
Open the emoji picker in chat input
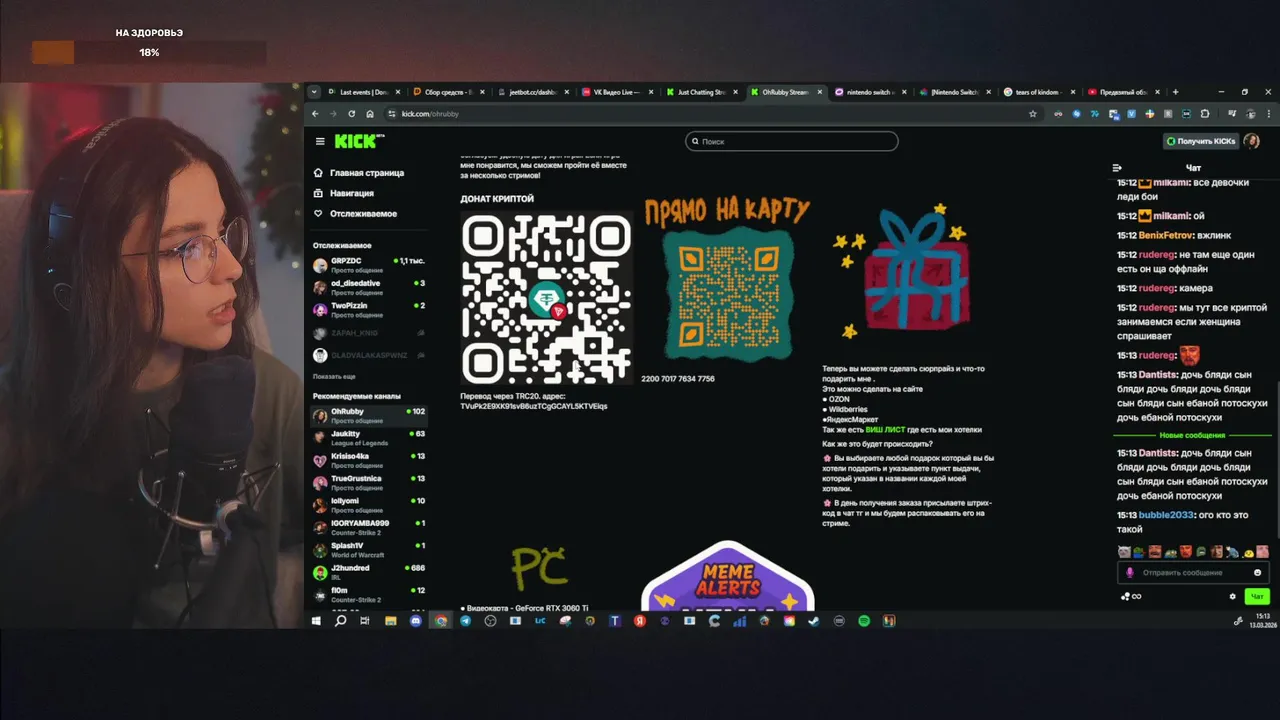pyautogui.click(x=1257, y=572)
